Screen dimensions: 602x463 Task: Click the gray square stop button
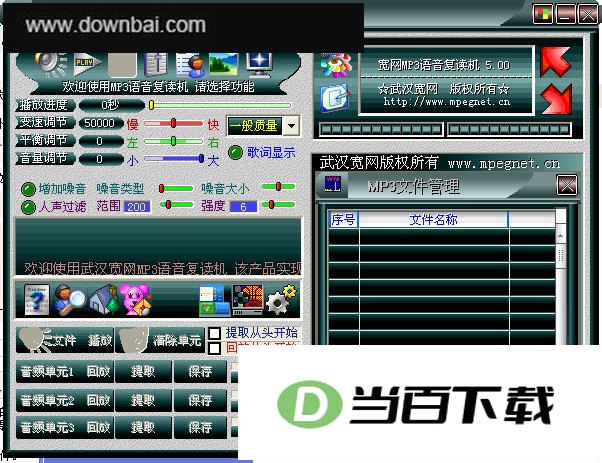pyautogui.click(x=122, y=64)
